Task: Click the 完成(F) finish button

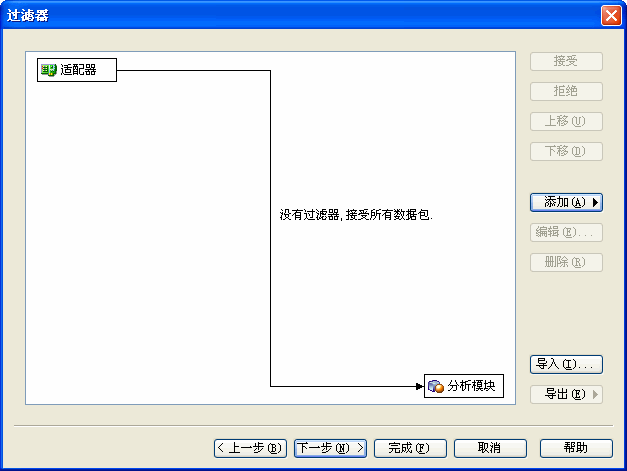Action: tap(410, 448)
